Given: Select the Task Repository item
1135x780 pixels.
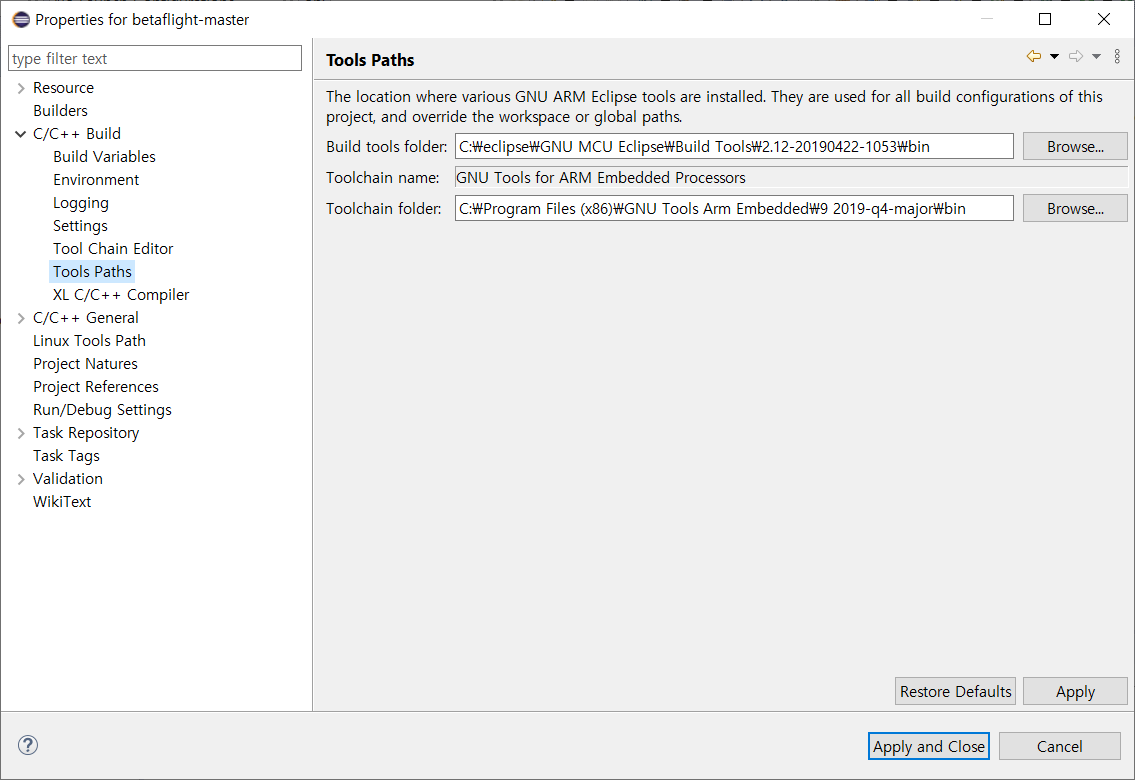Looking at the screenshot, I should tap(86, 433).
